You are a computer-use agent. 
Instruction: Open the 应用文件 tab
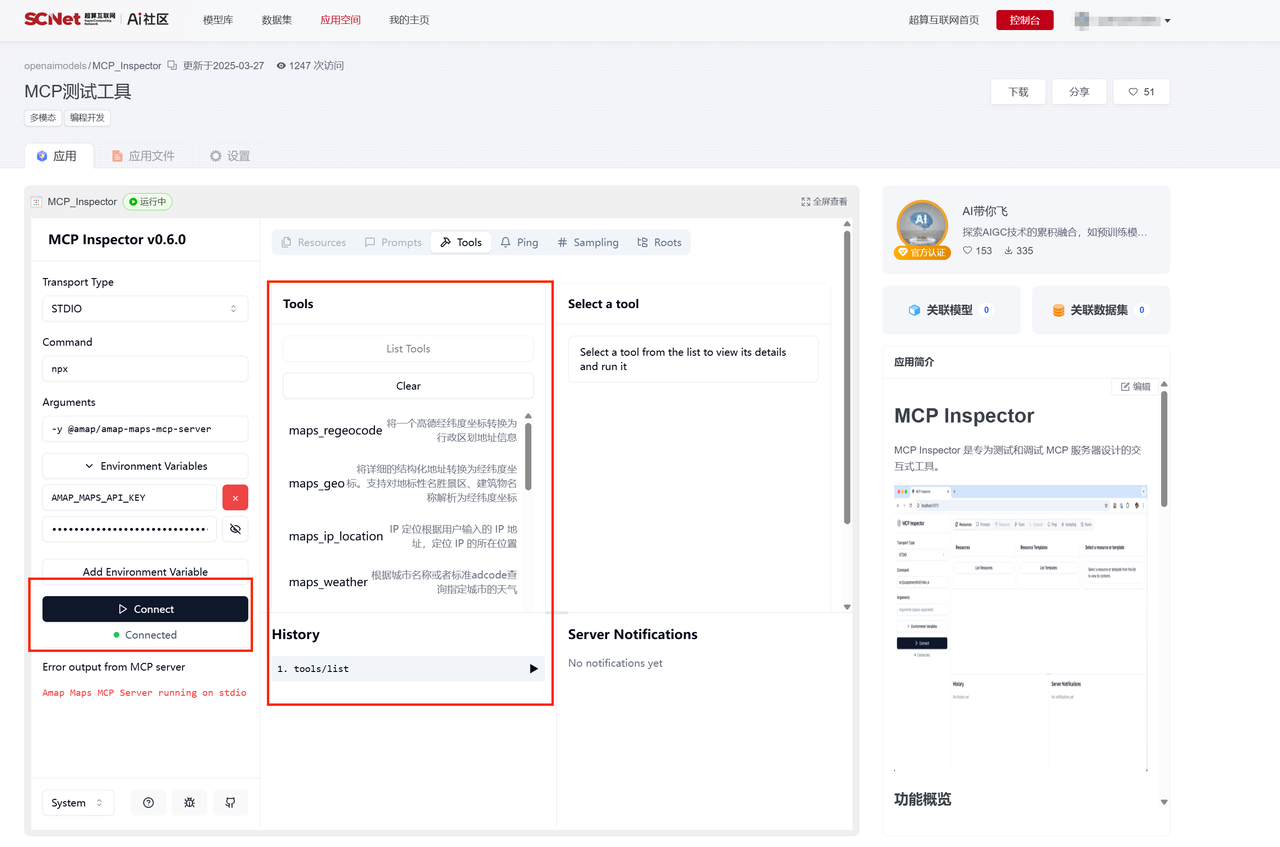(143, 156)
